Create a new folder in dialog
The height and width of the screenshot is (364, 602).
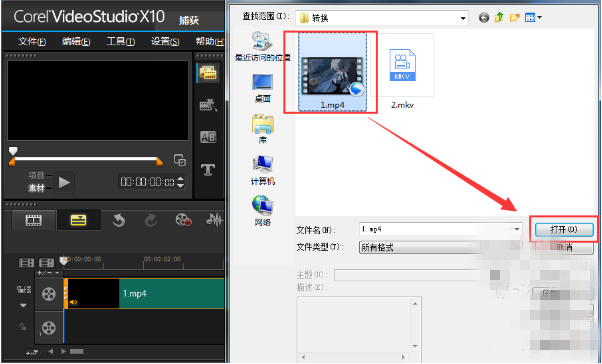[x=514, y=18]
